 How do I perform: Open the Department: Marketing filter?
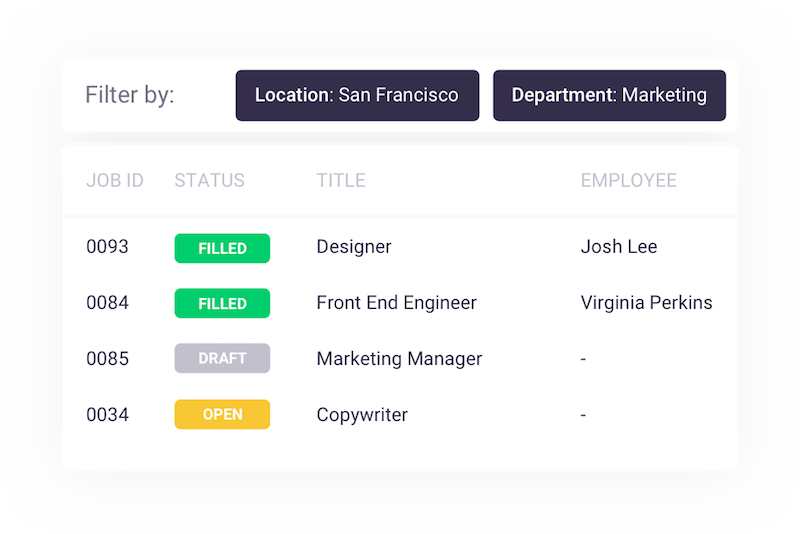pos(609,96)
